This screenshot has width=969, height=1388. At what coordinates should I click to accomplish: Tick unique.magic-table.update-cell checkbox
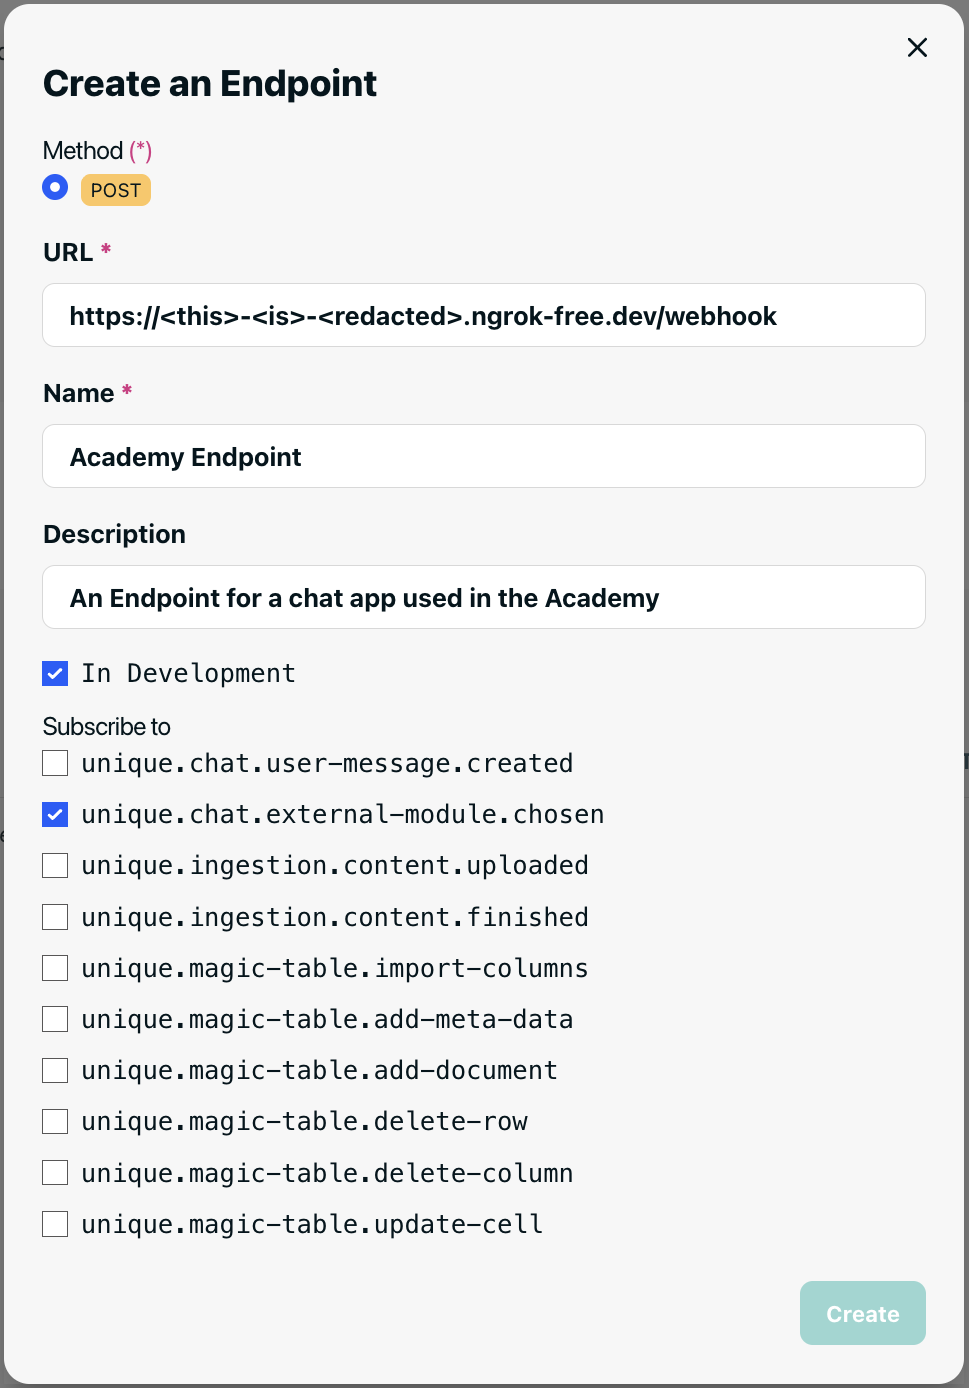(55, 1224)
